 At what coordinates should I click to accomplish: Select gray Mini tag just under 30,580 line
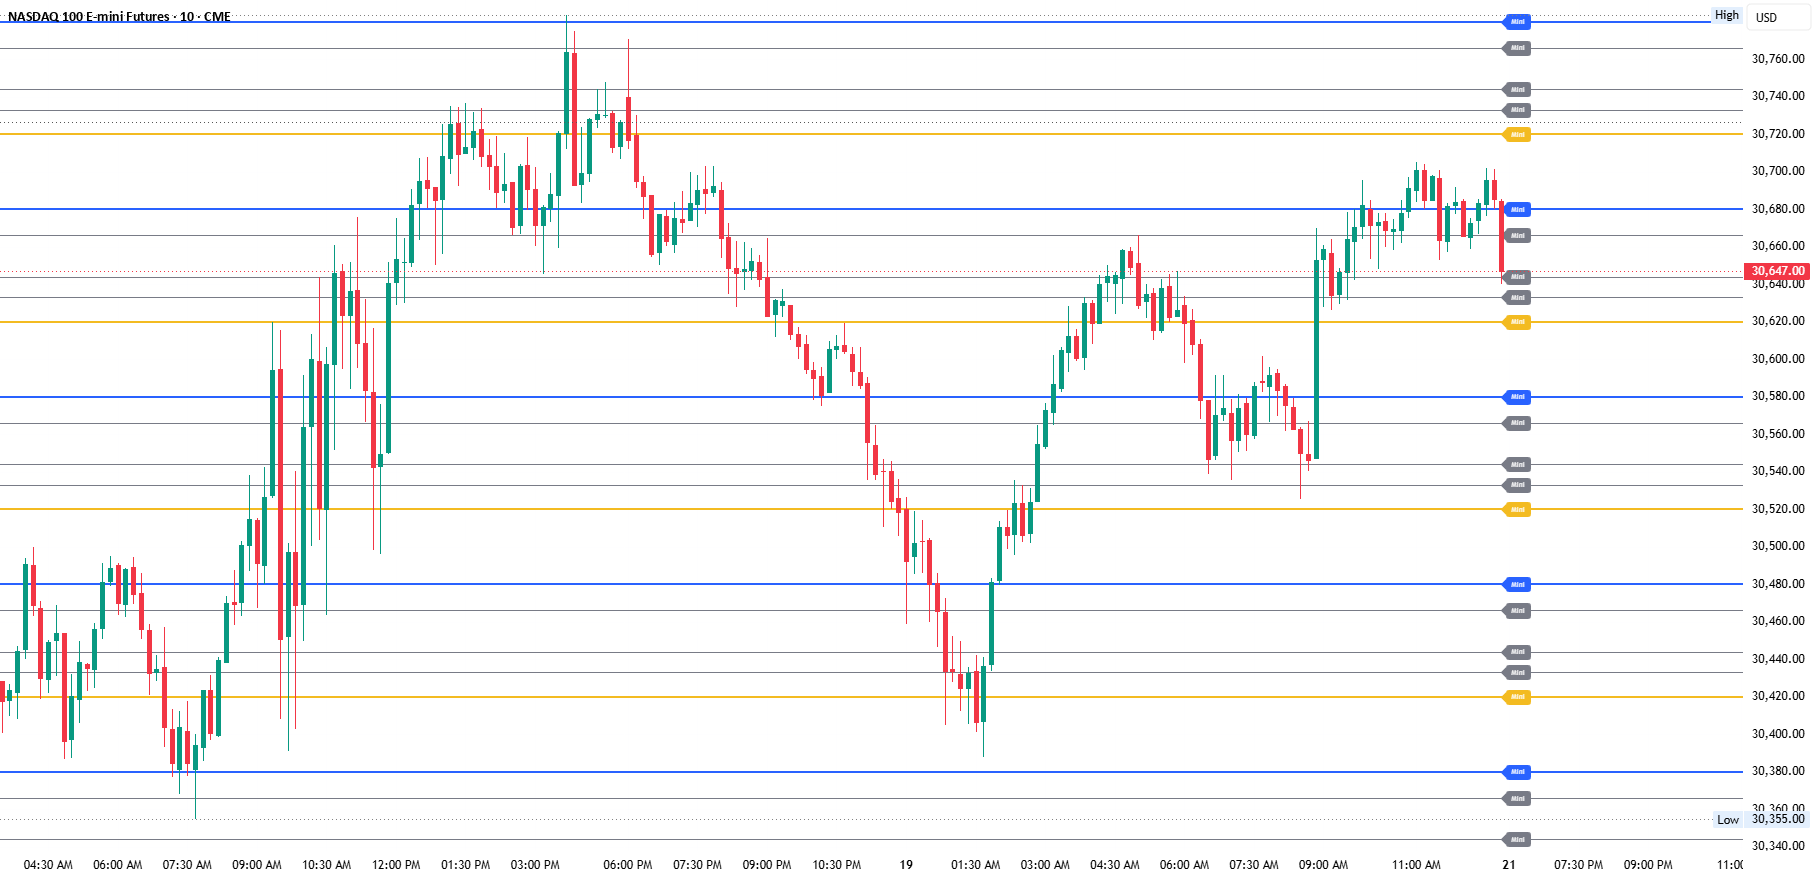click(1517, 423)
